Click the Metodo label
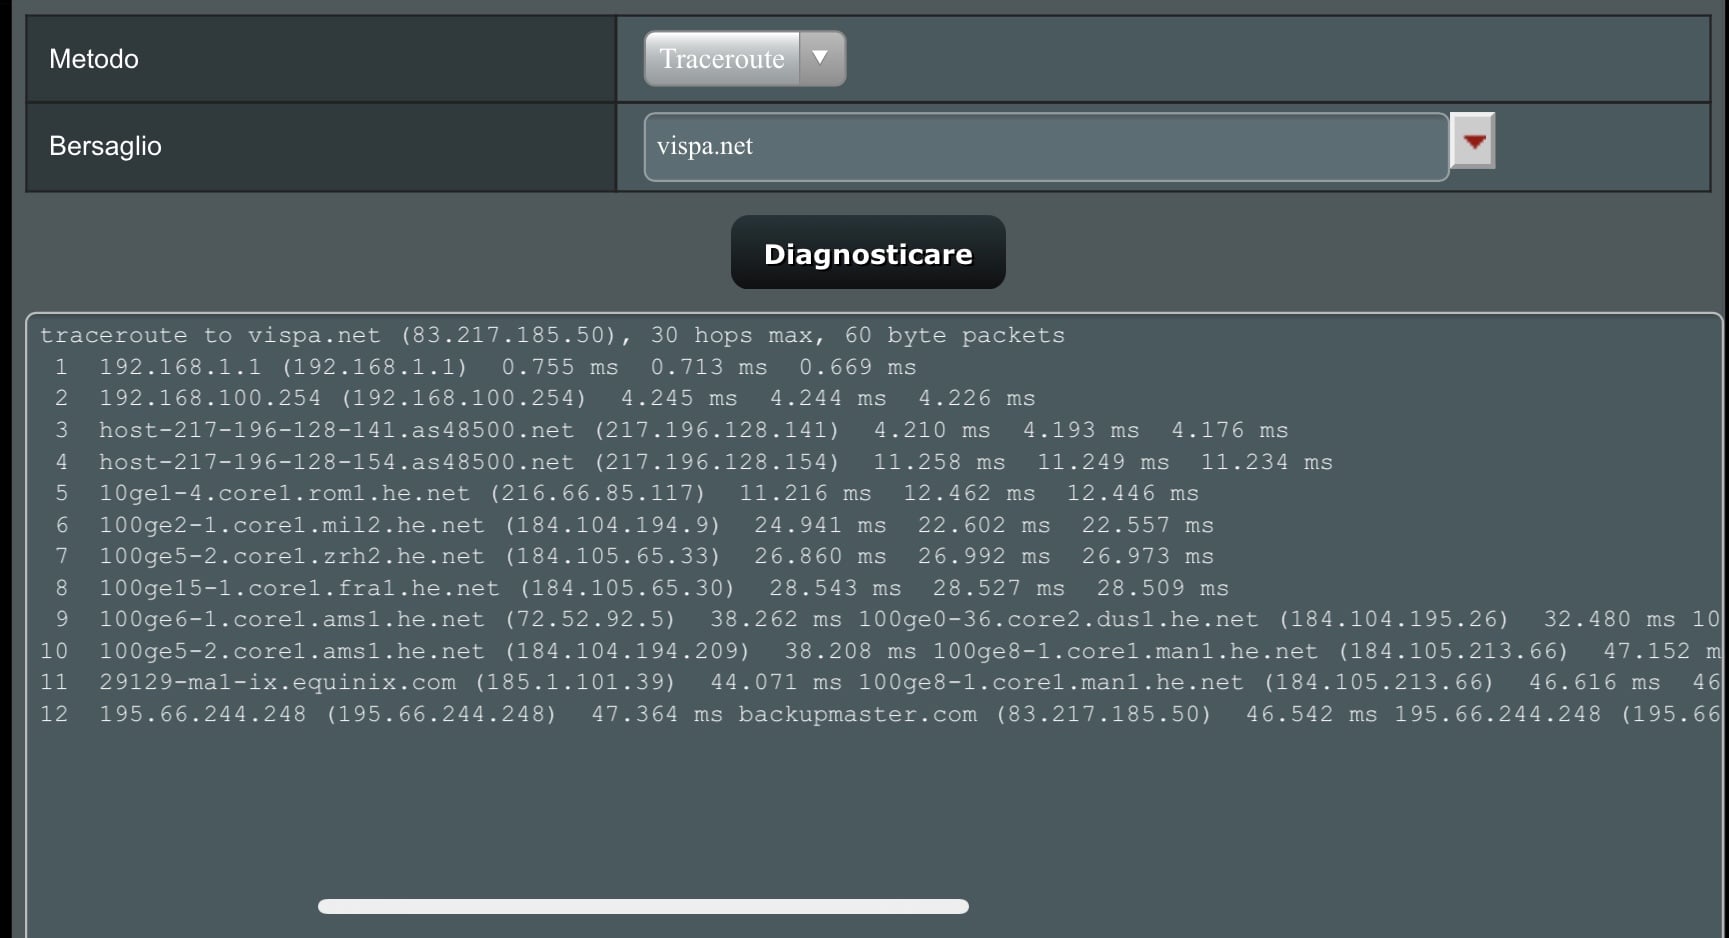The height and width of the screenshot is (938, 1729). [94, 59]
